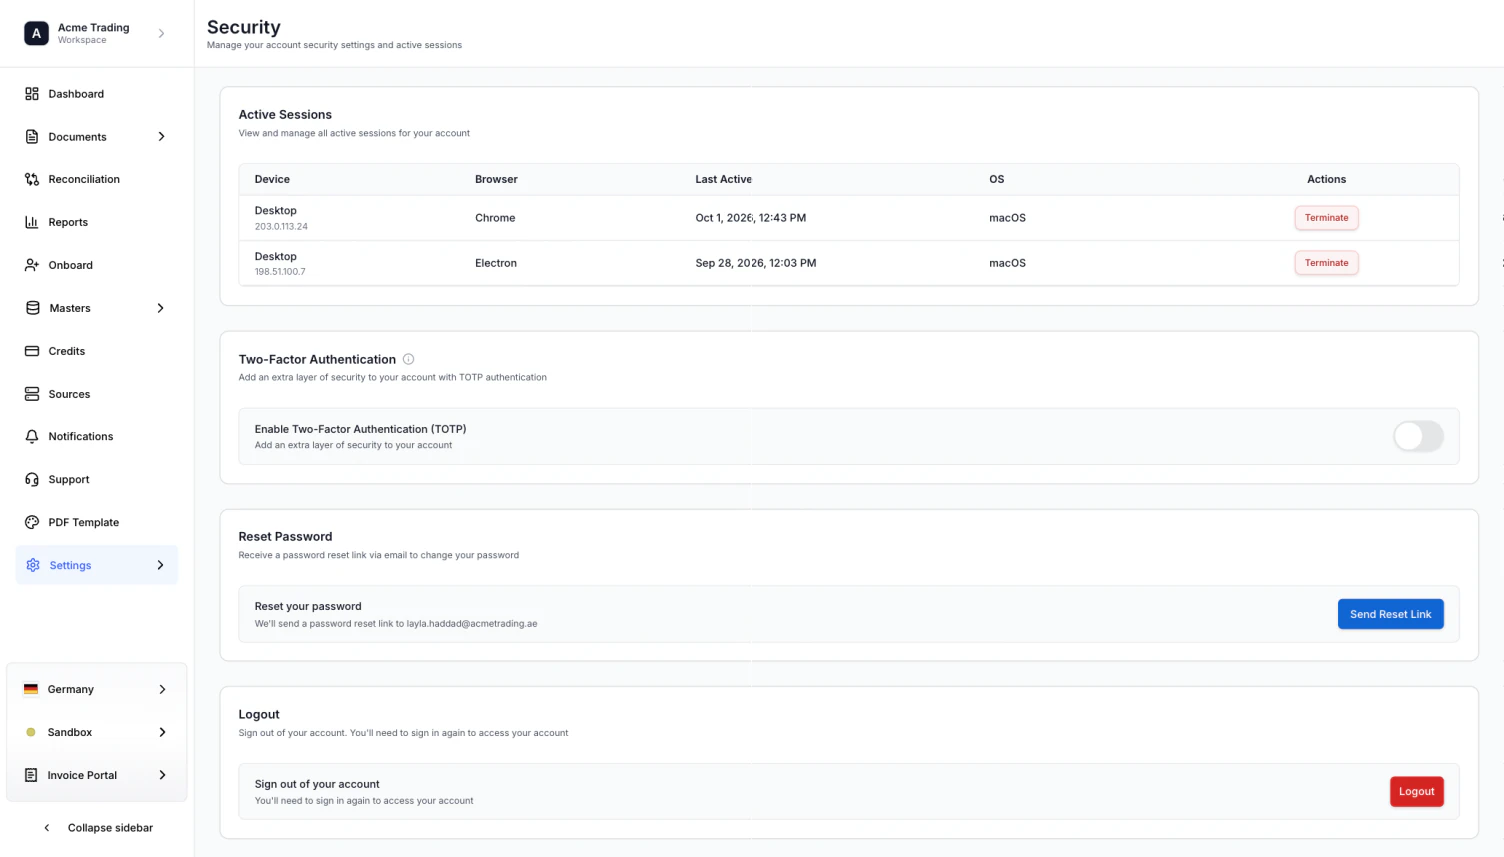
Task: Click the Documents file icon
Action: click(32, 137)
